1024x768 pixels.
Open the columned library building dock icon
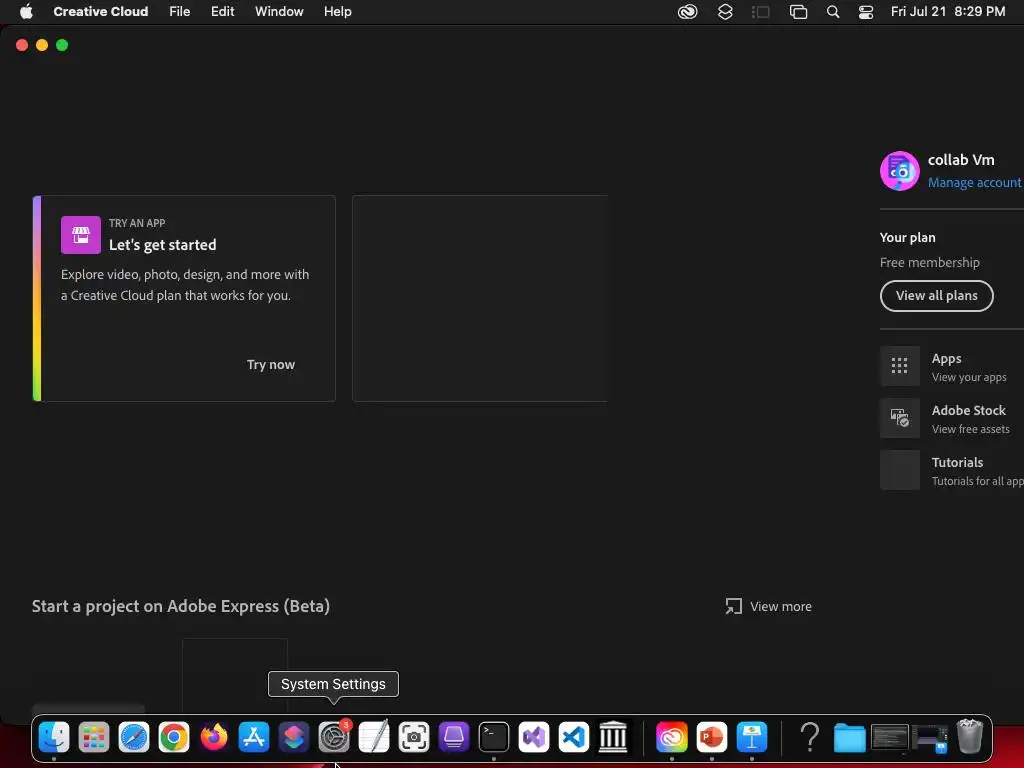click(x=613, y=737)
